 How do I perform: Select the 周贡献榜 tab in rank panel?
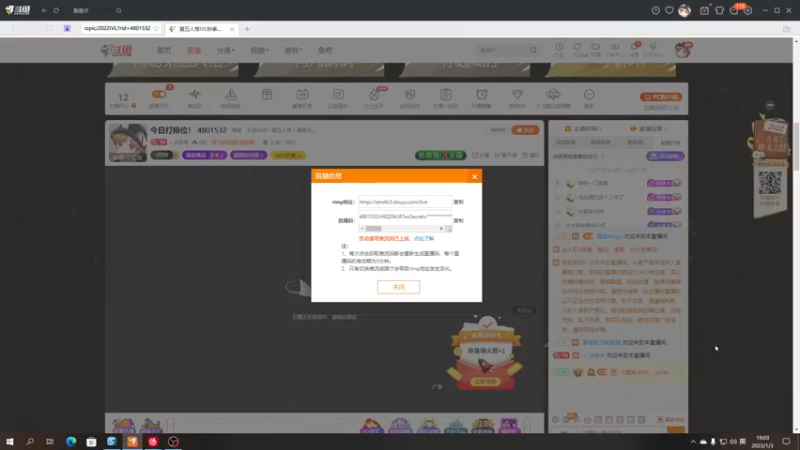pyautogui.click(x=600, y=142)
